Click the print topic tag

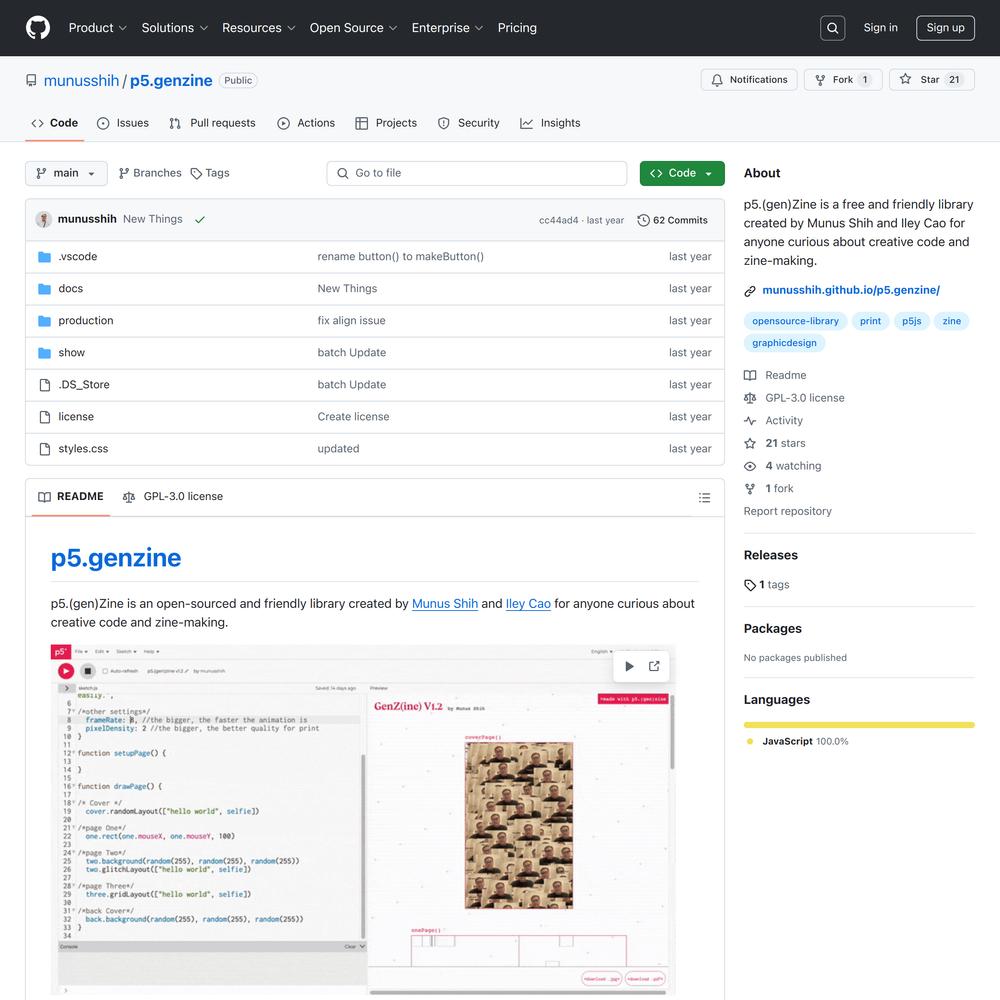pos(870,321)
